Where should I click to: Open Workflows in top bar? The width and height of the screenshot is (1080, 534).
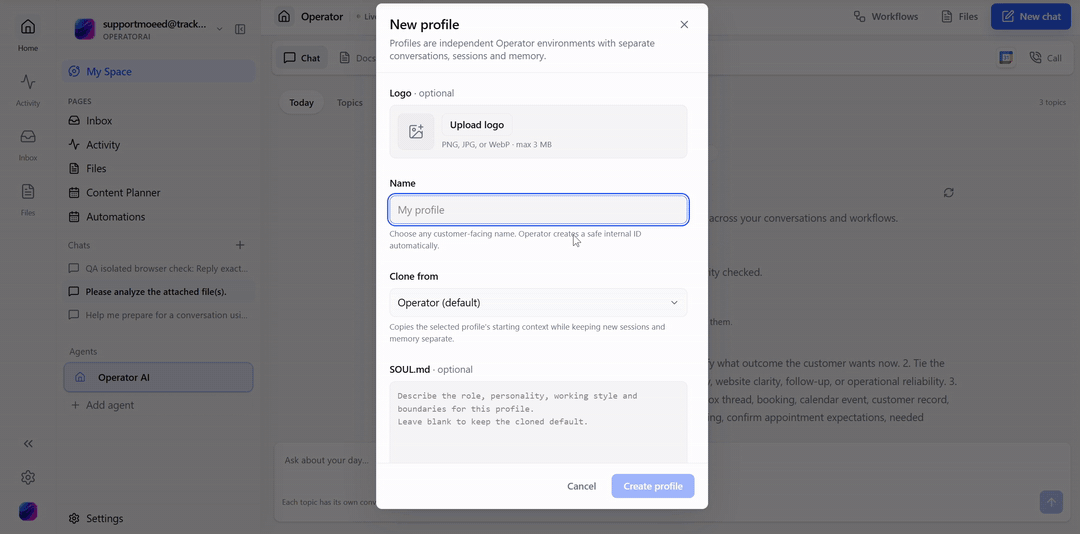pos(886,17)
